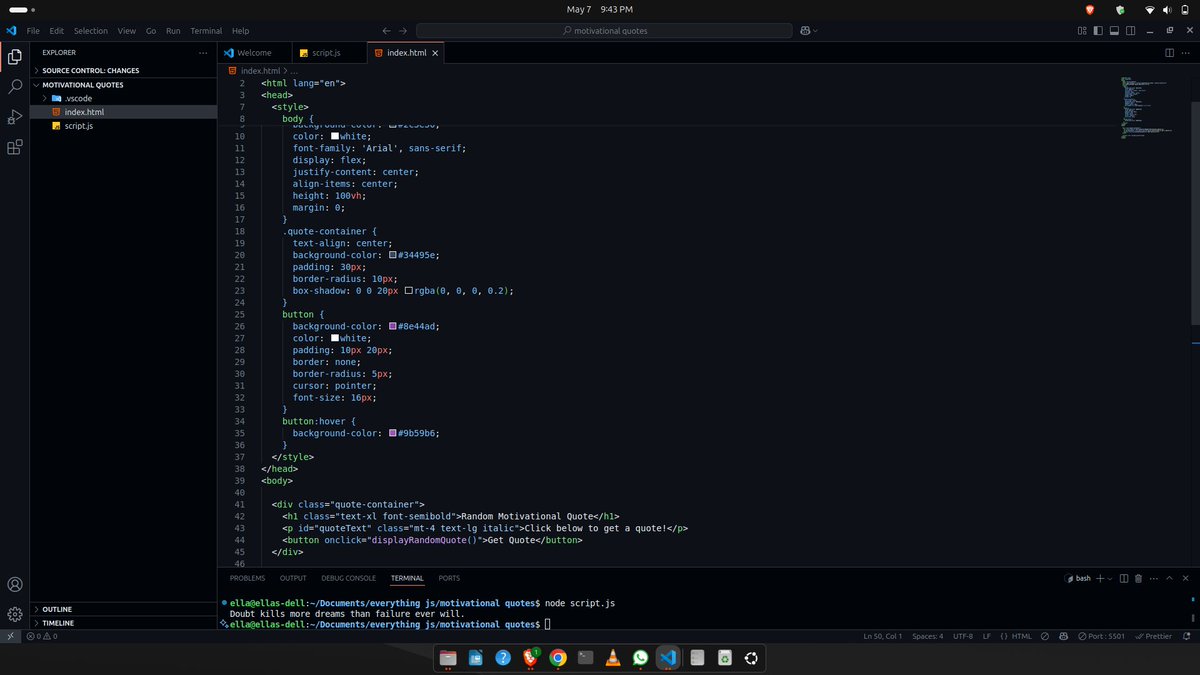This screenshot has height=675, width=1200.
Task: Open the Selection menu
Action: (x=91, y=31)
